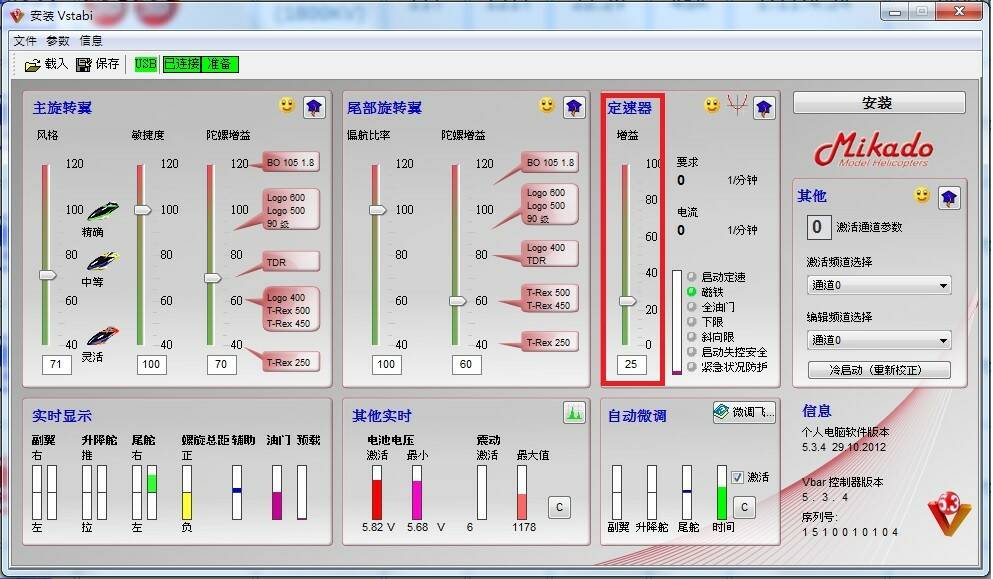This screenshot has width=993, height=579.
Task: Click the 敏捷度 slider handle
Action: pos(143,210)
